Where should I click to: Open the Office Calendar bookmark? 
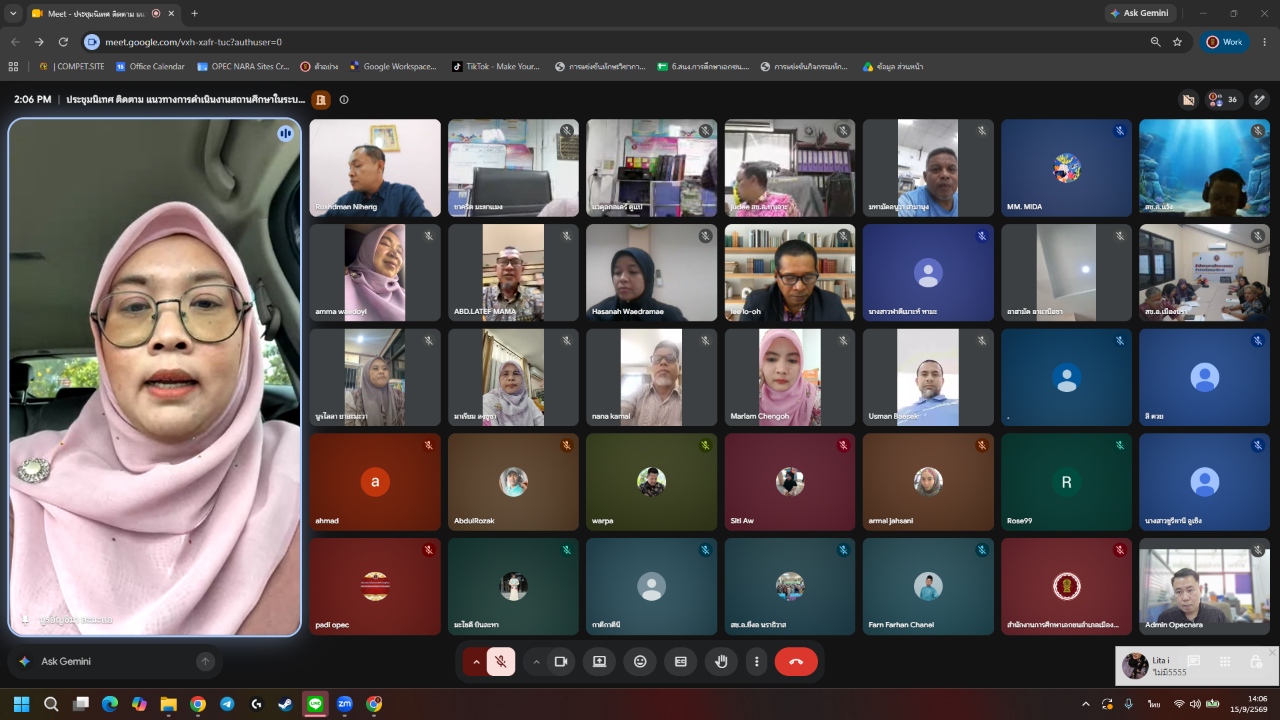(150, 67)
